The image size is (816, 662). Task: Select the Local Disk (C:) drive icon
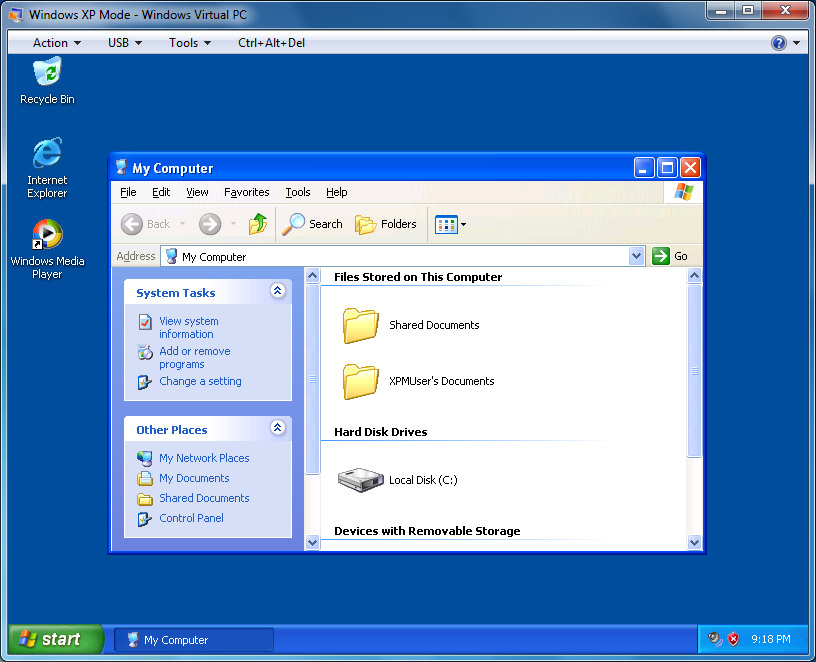tap(360, 480)
